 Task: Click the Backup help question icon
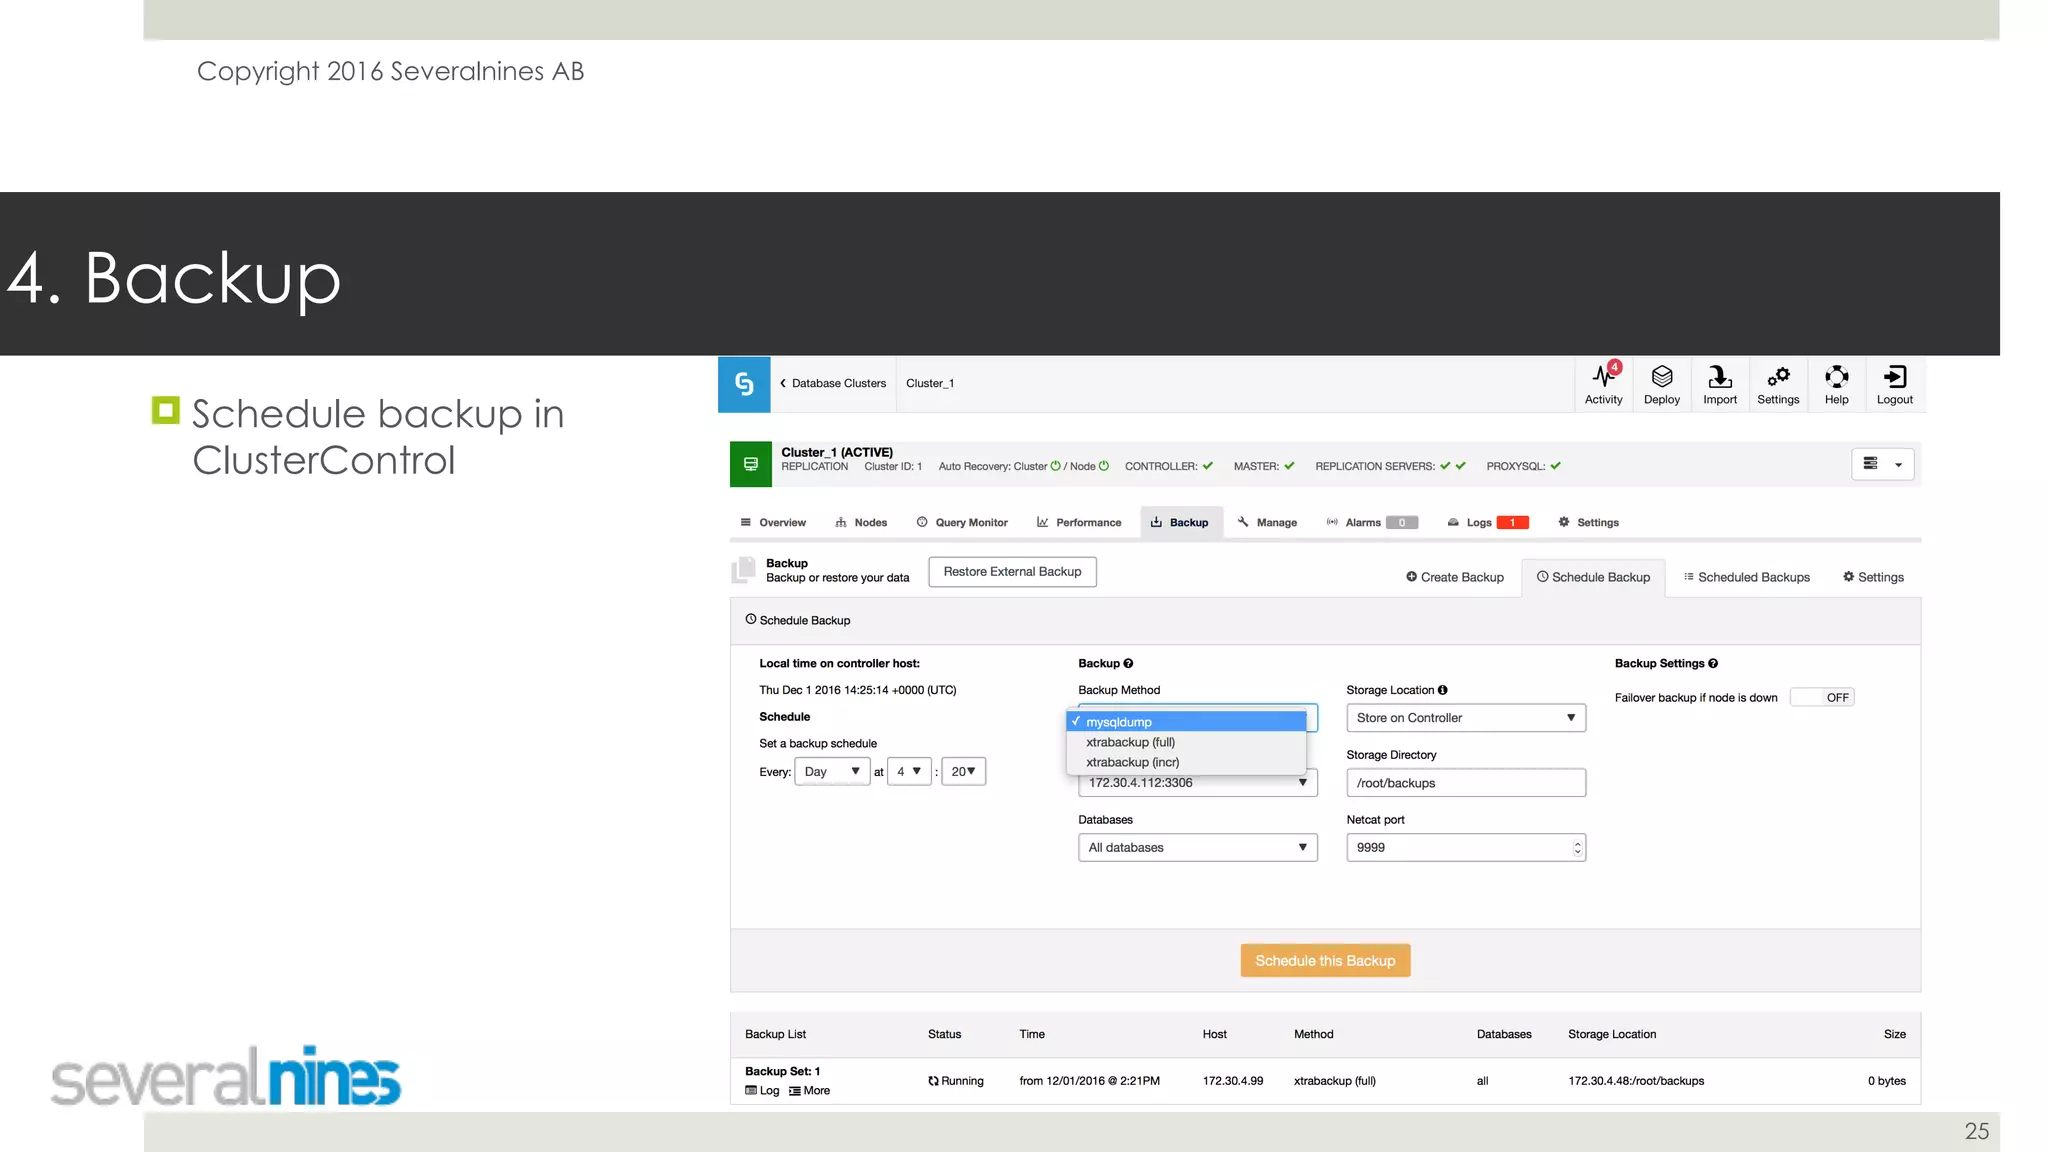coord(1128,664)
